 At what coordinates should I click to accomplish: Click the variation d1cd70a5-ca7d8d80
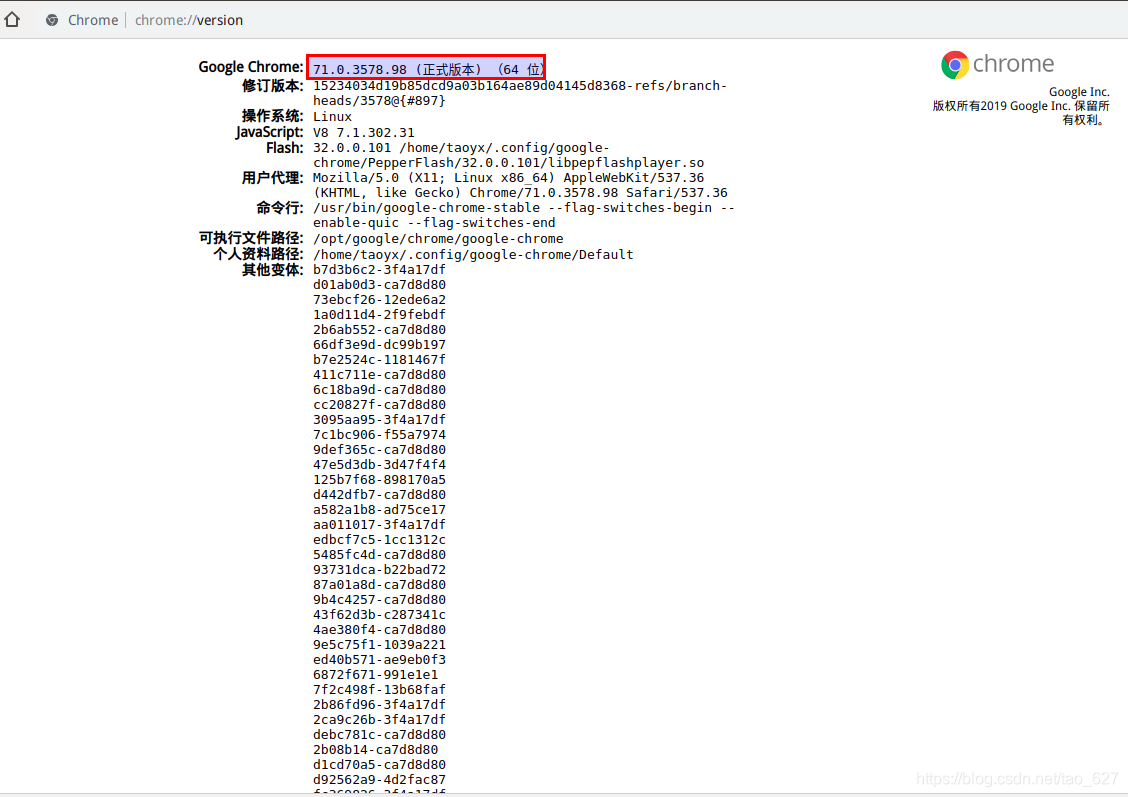(x=379, y=765)
